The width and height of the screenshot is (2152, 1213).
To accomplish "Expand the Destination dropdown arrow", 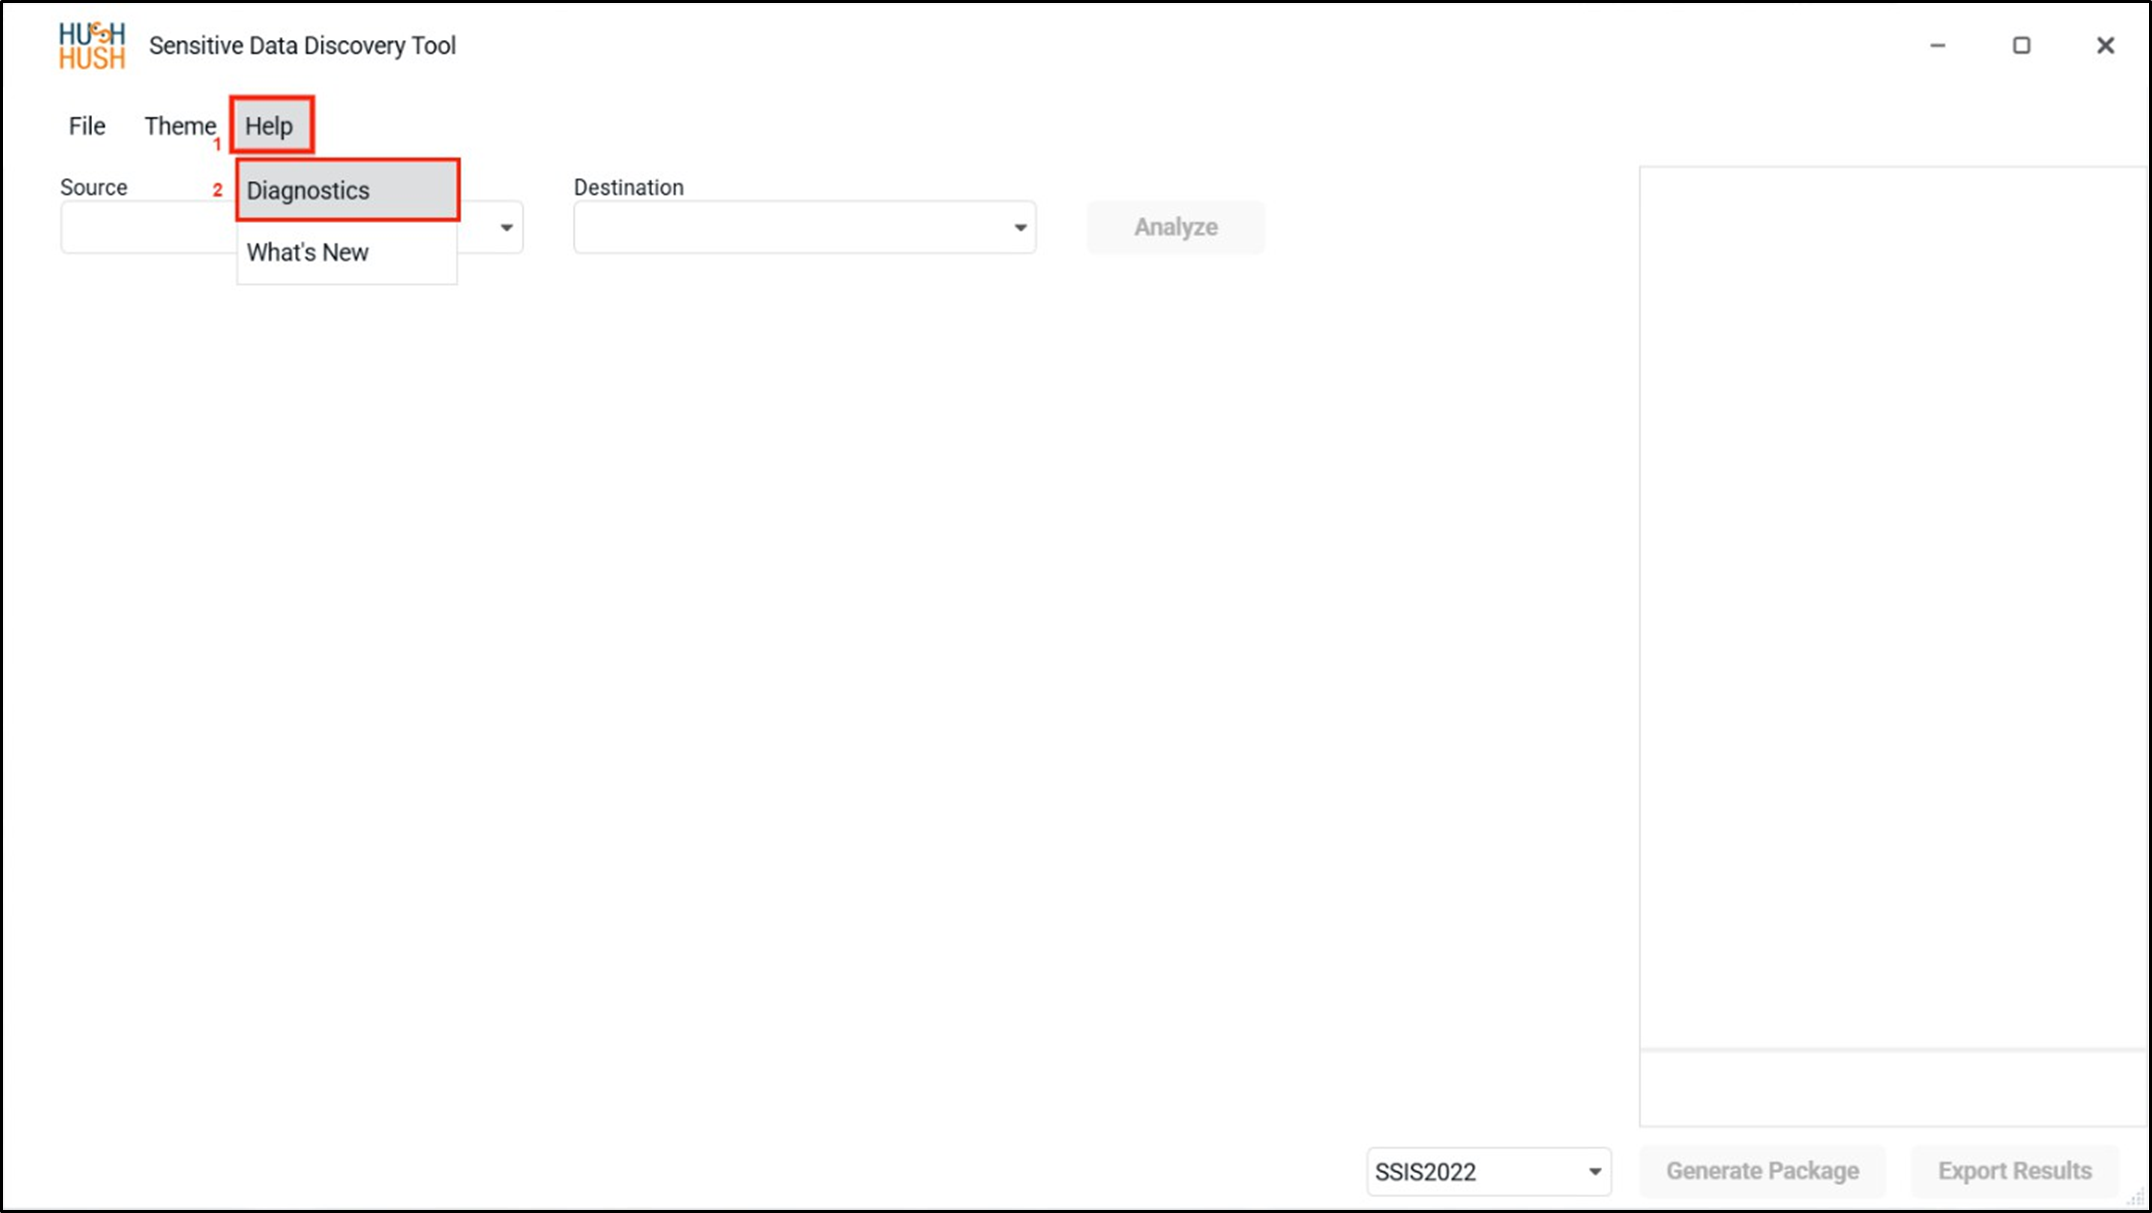I will coord(1020,228).
